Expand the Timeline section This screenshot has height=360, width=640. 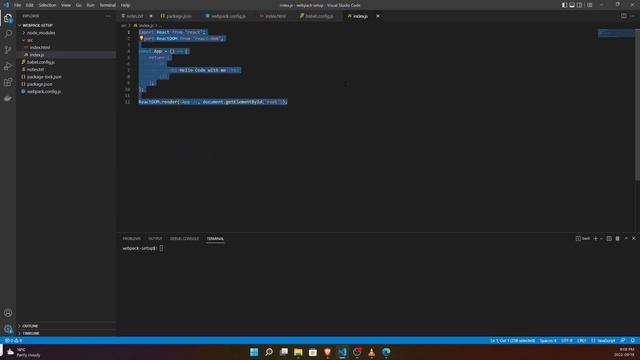click(x=31, y=333)
